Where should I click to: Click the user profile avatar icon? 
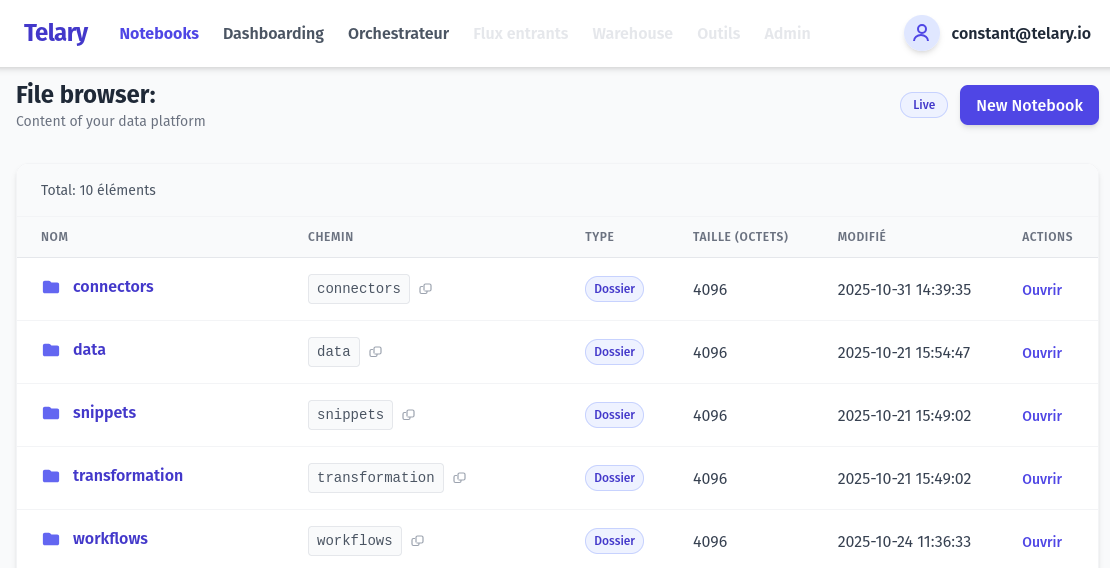(x=921, y=33)
